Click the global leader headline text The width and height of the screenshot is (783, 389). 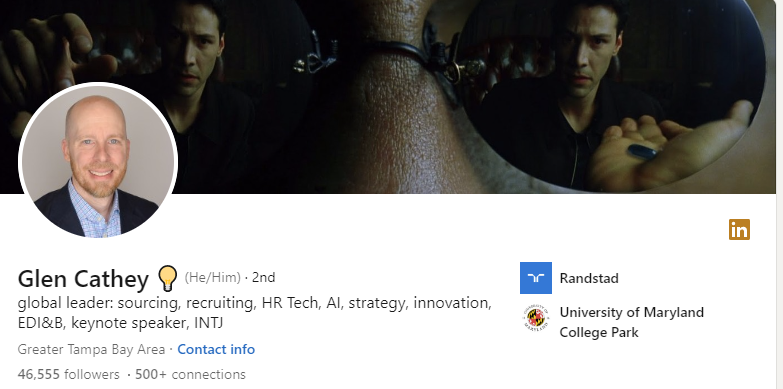click(255, 313)
